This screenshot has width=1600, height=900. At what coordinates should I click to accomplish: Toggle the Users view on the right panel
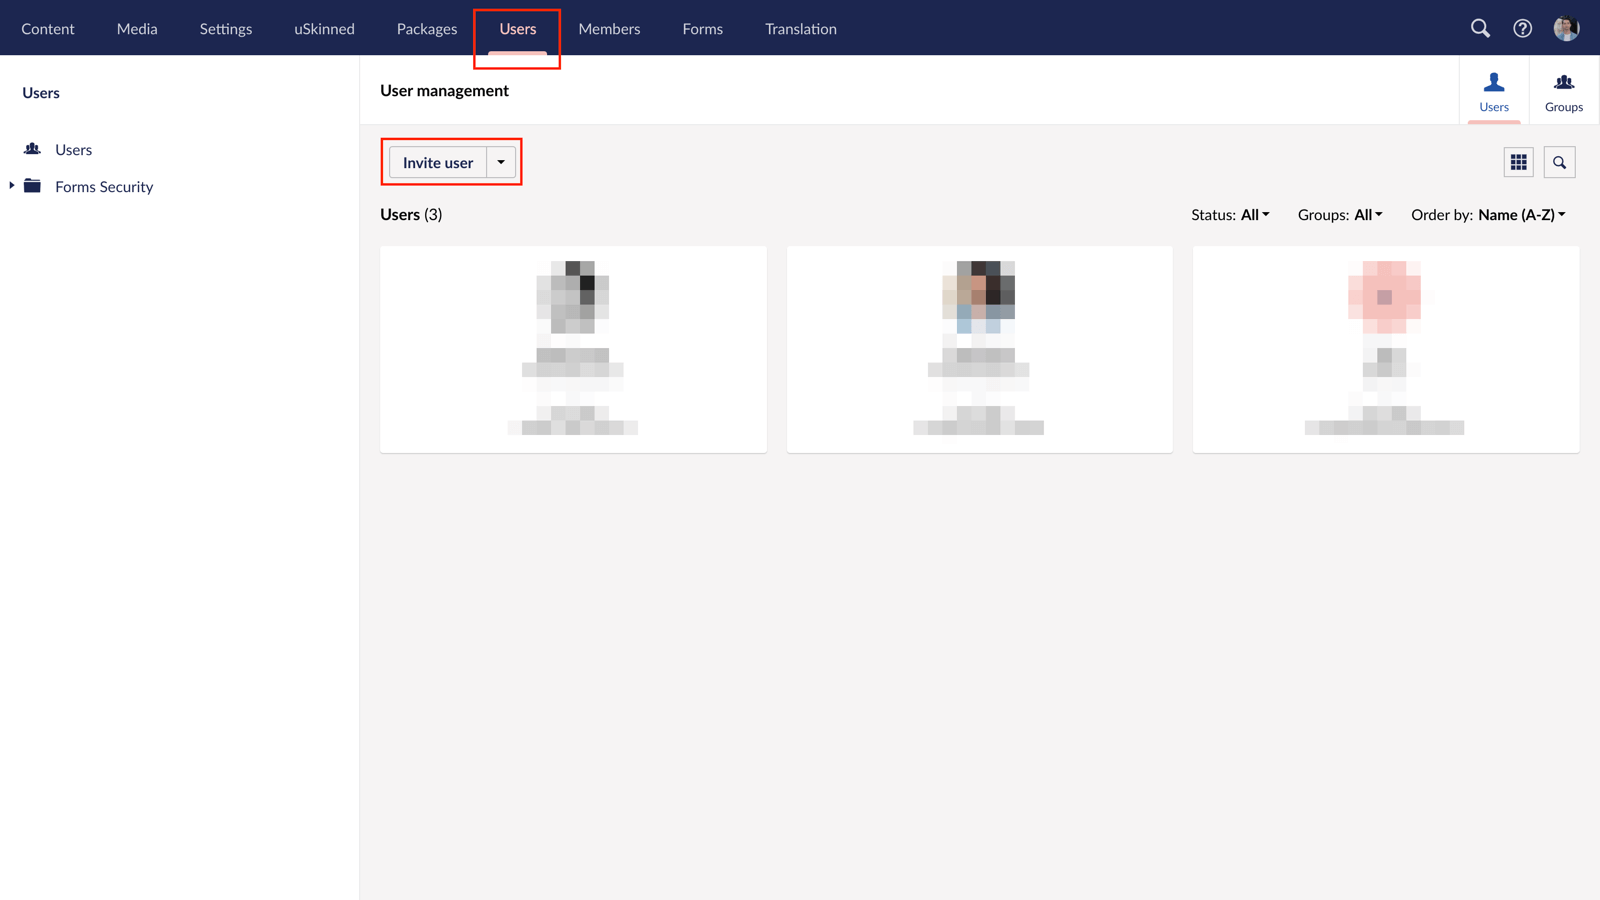tap(1494, 90)
